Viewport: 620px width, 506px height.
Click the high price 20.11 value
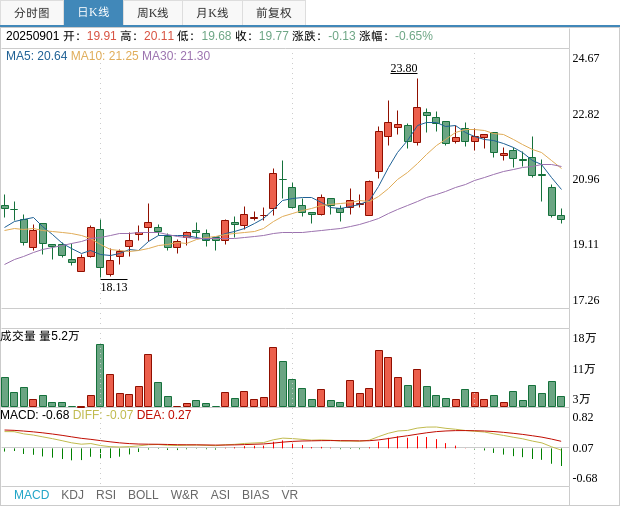[x=159, y=36]
